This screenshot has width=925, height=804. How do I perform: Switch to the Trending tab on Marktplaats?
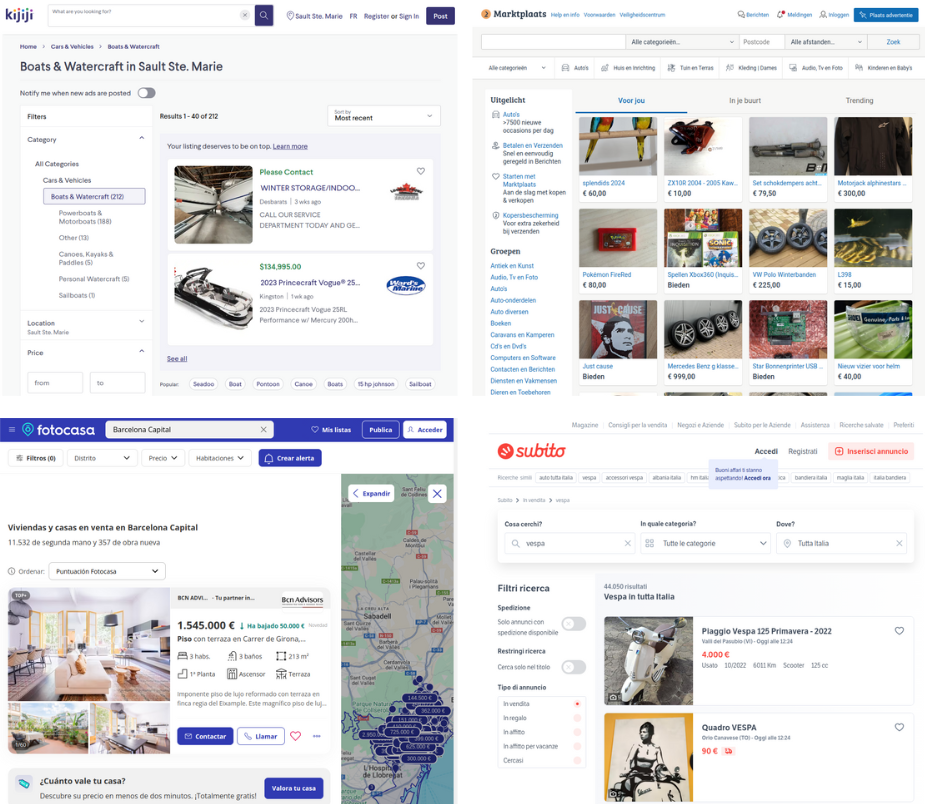tap(859, 101)
